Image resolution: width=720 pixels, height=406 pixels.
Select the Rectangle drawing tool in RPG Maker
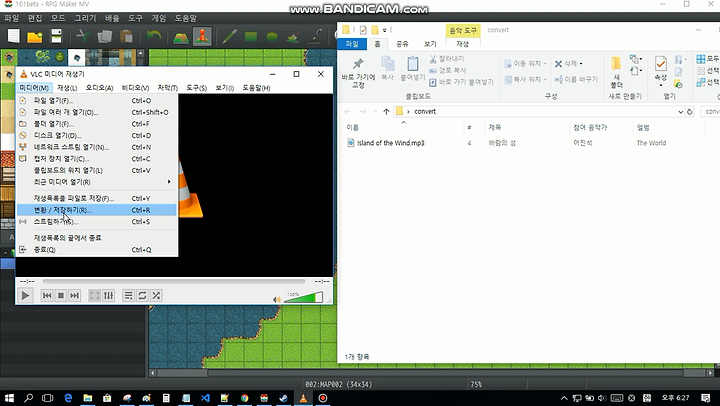(251, 36)
